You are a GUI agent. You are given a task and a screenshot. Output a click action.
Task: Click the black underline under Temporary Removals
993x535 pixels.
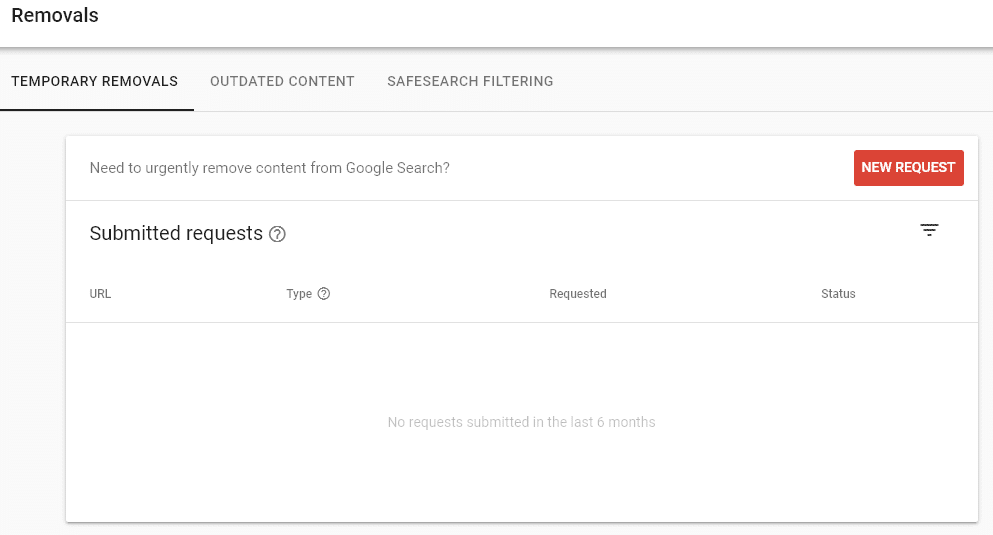[x=97, y=110]
